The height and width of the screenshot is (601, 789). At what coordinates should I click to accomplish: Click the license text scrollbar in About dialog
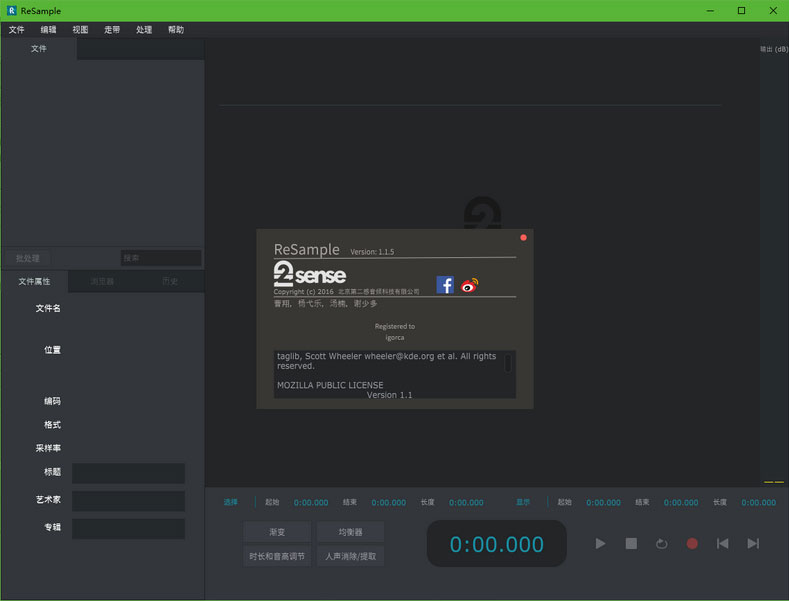click(508, 363)
